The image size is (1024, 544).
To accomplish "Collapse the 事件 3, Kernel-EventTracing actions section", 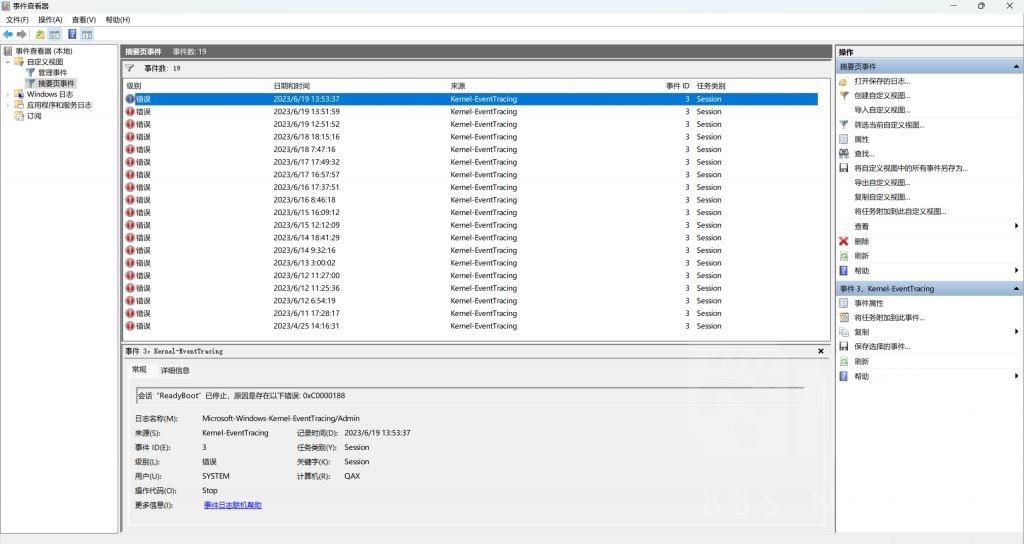I will [x=1016, y=289].
